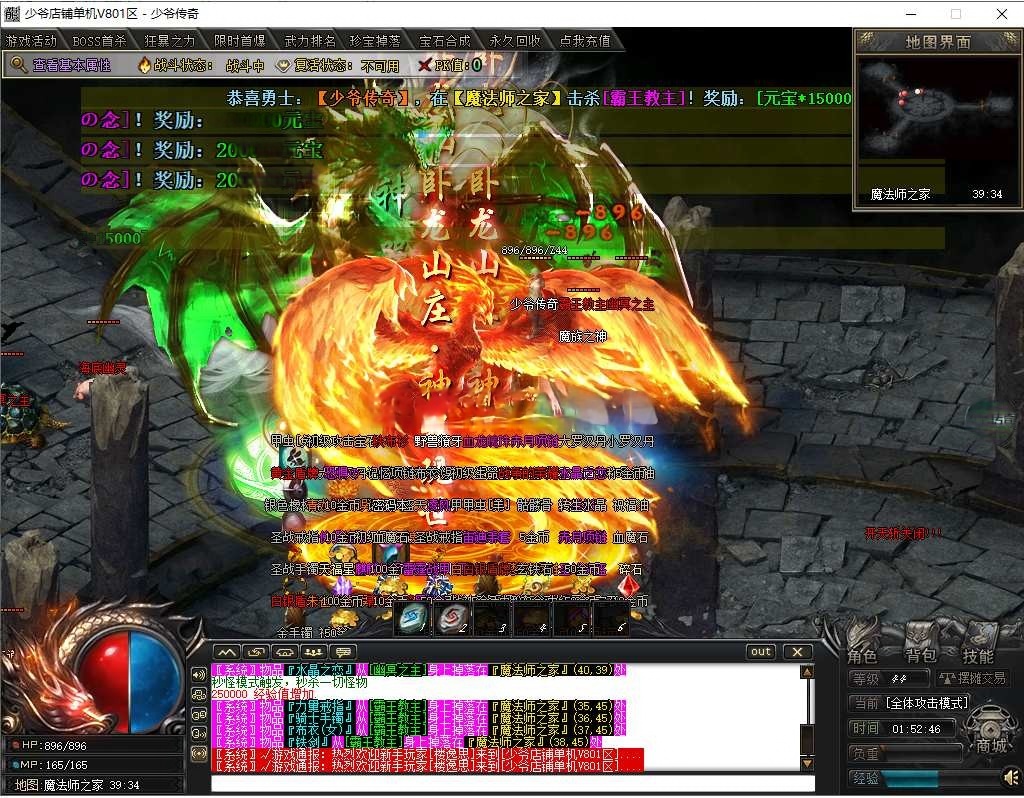1024x798 pixels.
Task: Click the out button on chat panel
Action: (x=761, y=651)
